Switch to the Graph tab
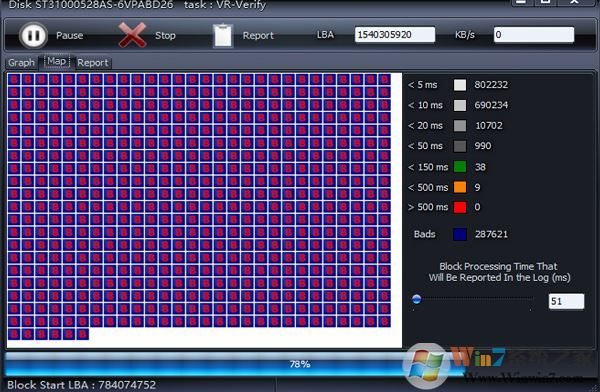This screenshot has width=600, height=392. [21, 62]
